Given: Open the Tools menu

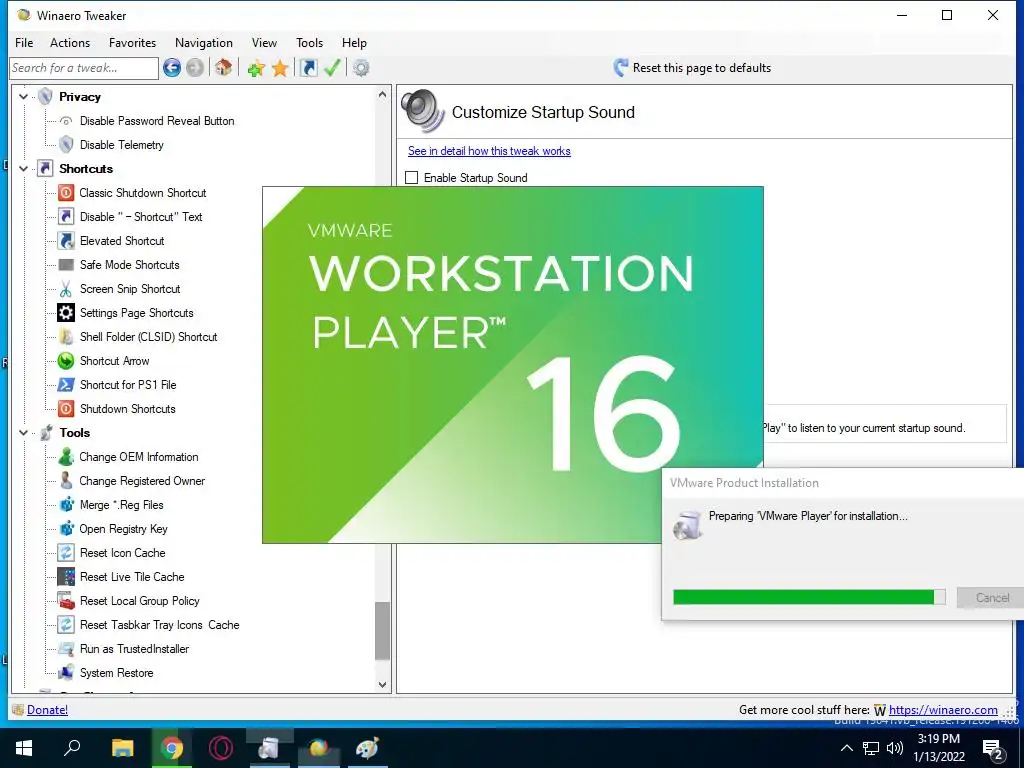Looking at the screenshot, I should [310, 42].
